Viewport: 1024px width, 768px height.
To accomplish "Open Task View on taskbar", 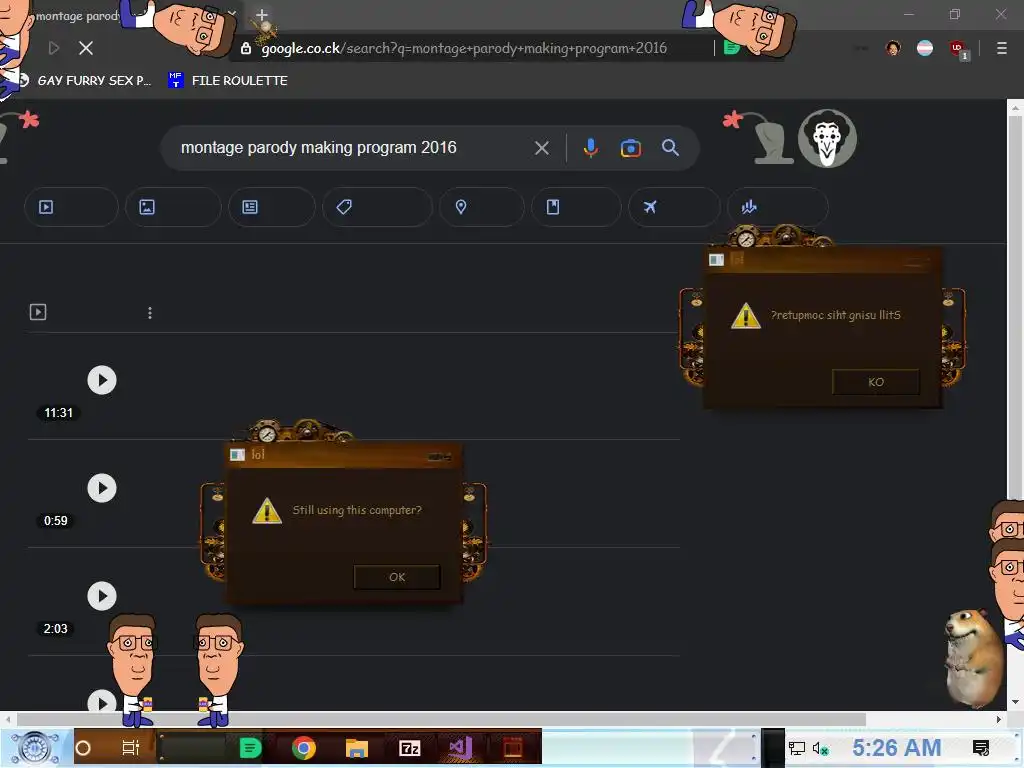I will tap(131, 747).
